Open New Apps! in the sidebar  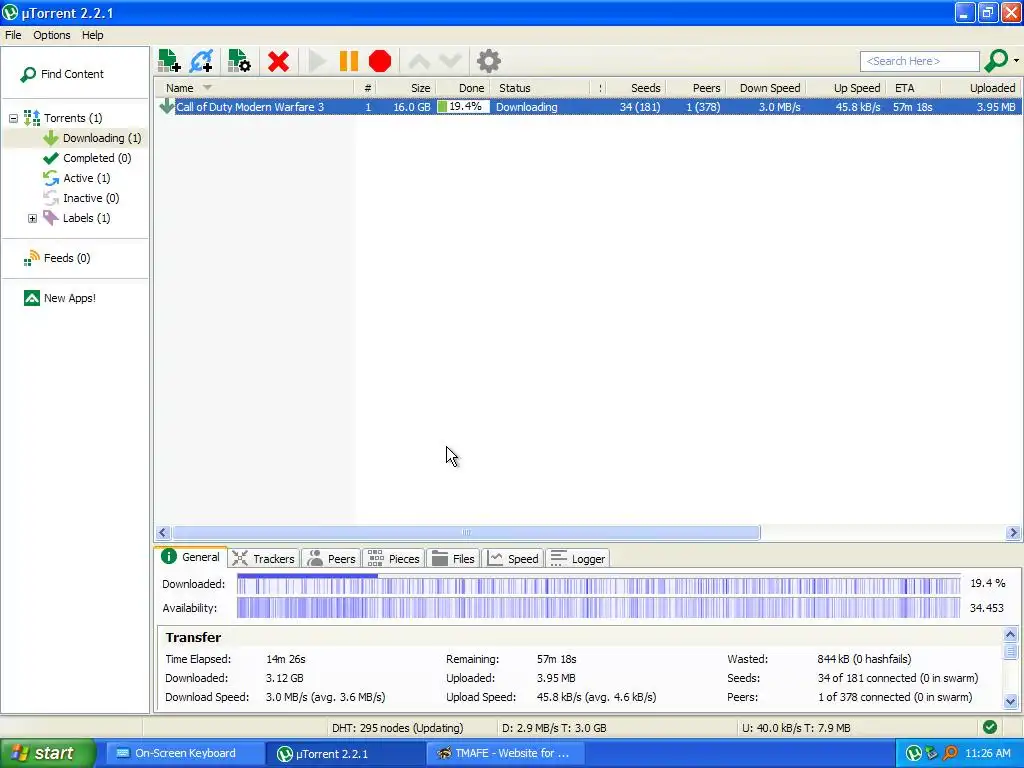click(69, 298)
